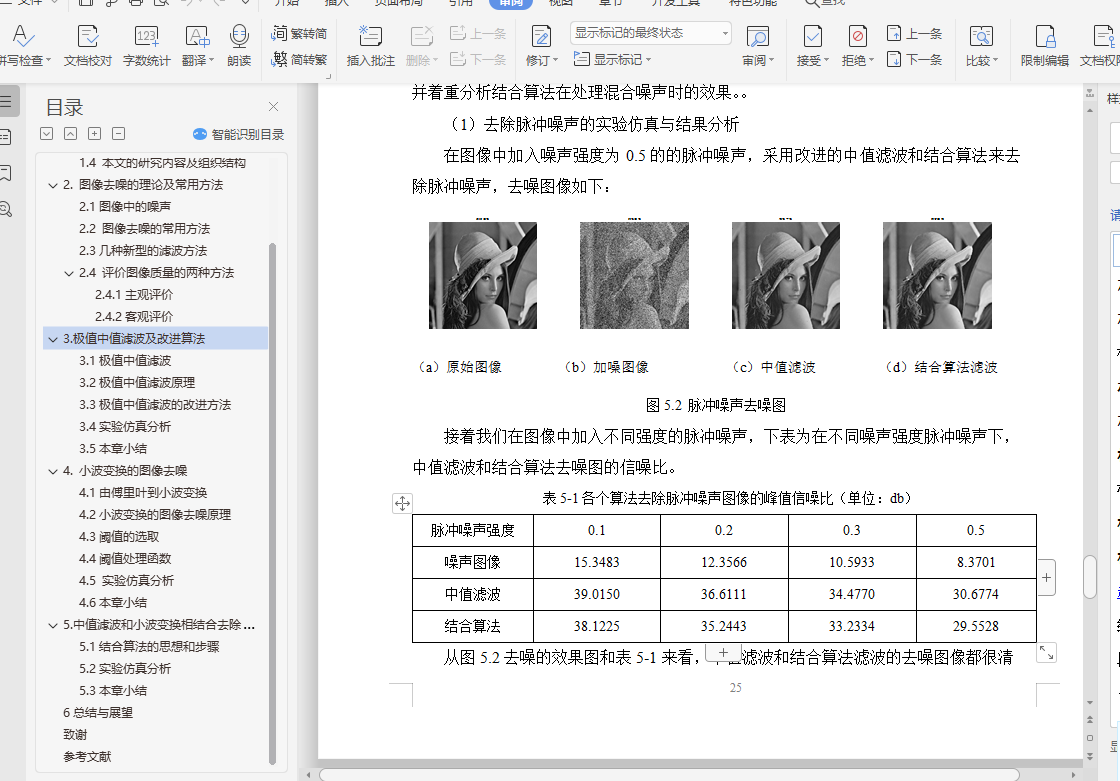Image resolution: width=1120 pixels, height=781 pixels.
Task: Switch to the 审阅 ribbon tab
Action: (x=511, y=3)
